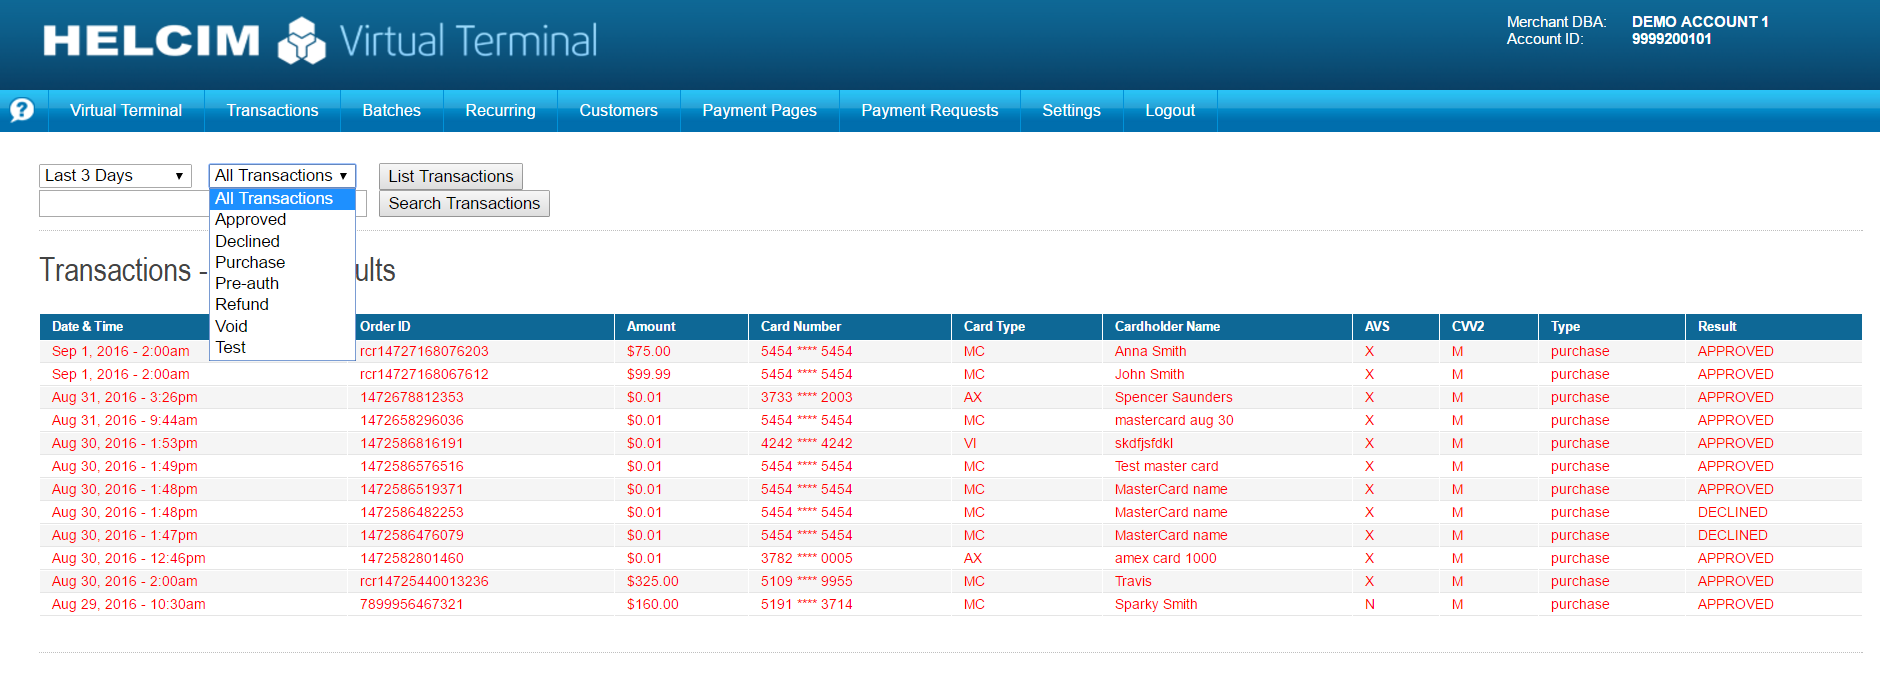Navigate to Payment Pages
Viewport: 1881px width, 689px height.
[759, 111]
